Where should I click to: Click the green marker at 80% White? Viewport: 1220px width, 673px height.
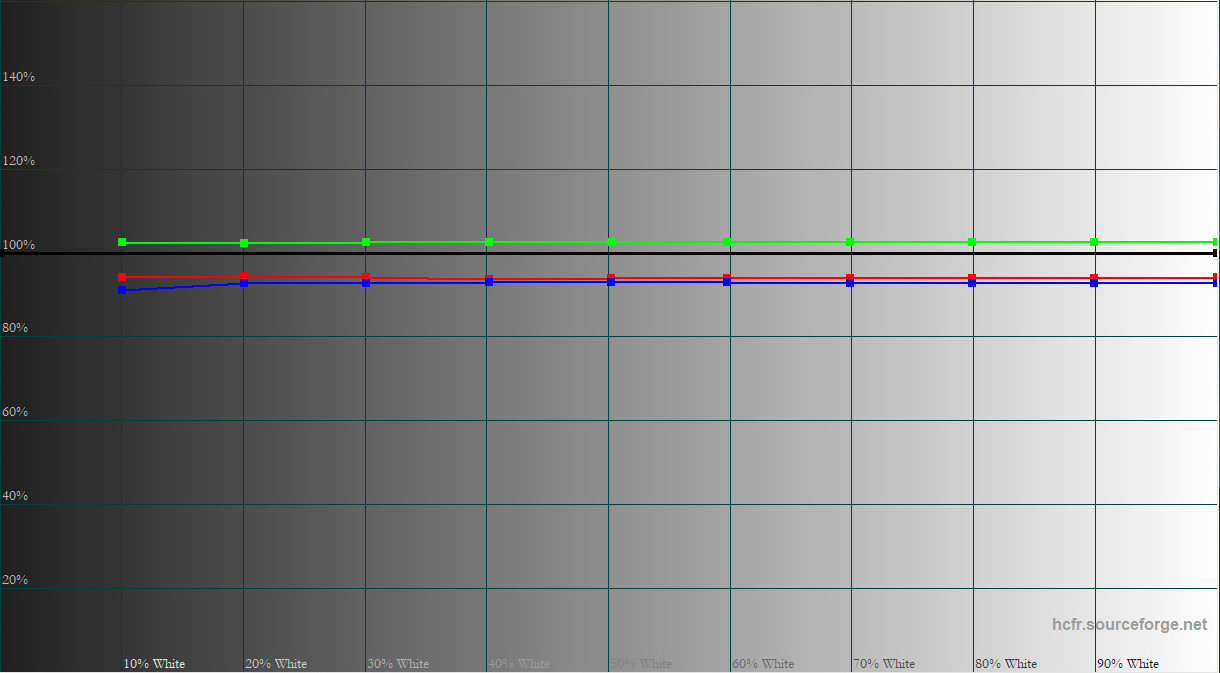coord(972,242)
